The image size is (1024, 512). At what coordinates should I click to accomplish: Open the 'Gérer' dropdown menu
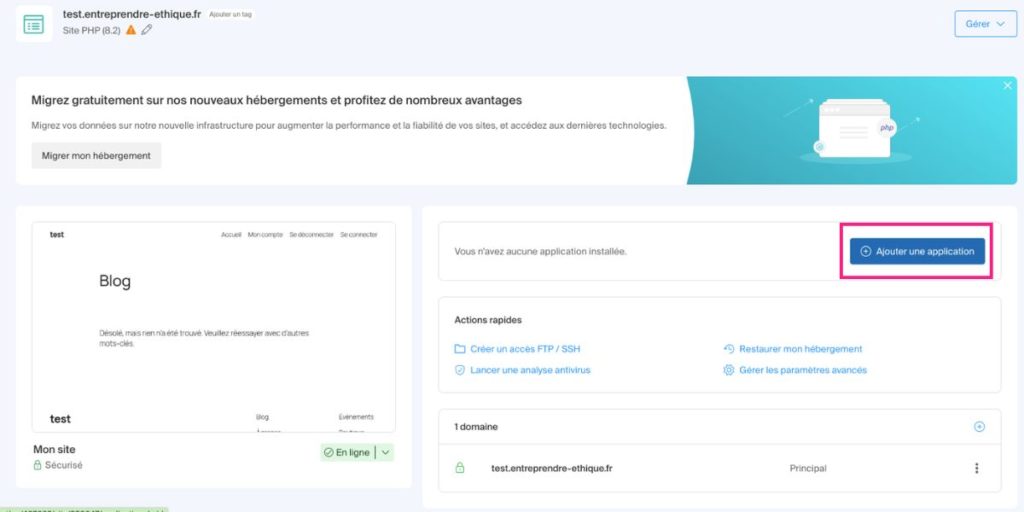pos(985,24)
